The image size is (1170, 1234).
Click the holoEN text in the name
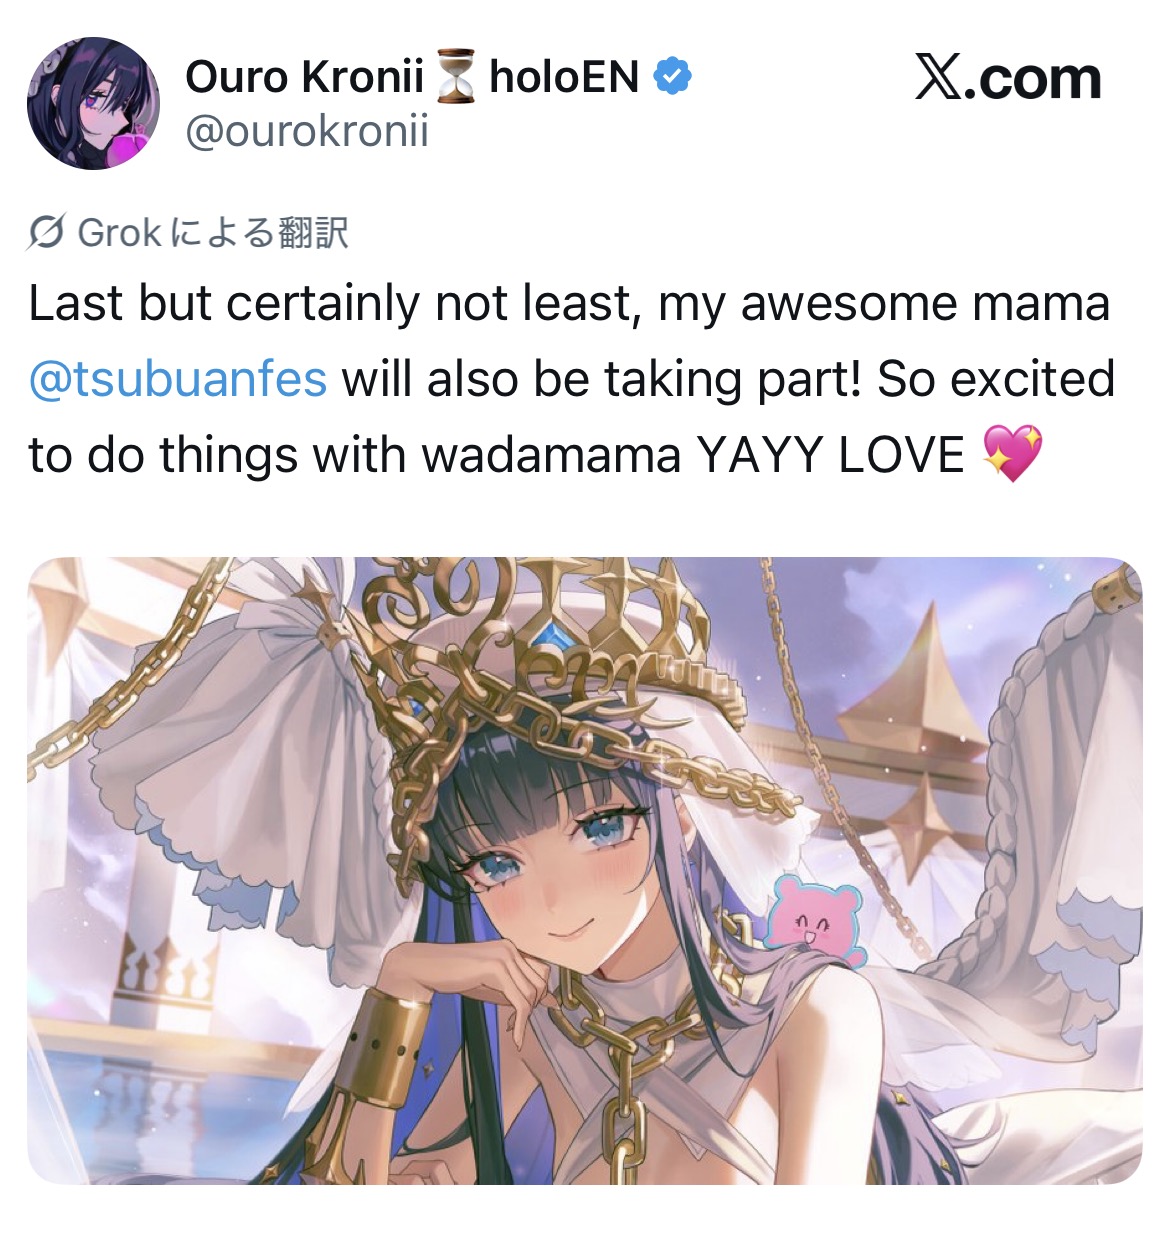coord(564,77)
